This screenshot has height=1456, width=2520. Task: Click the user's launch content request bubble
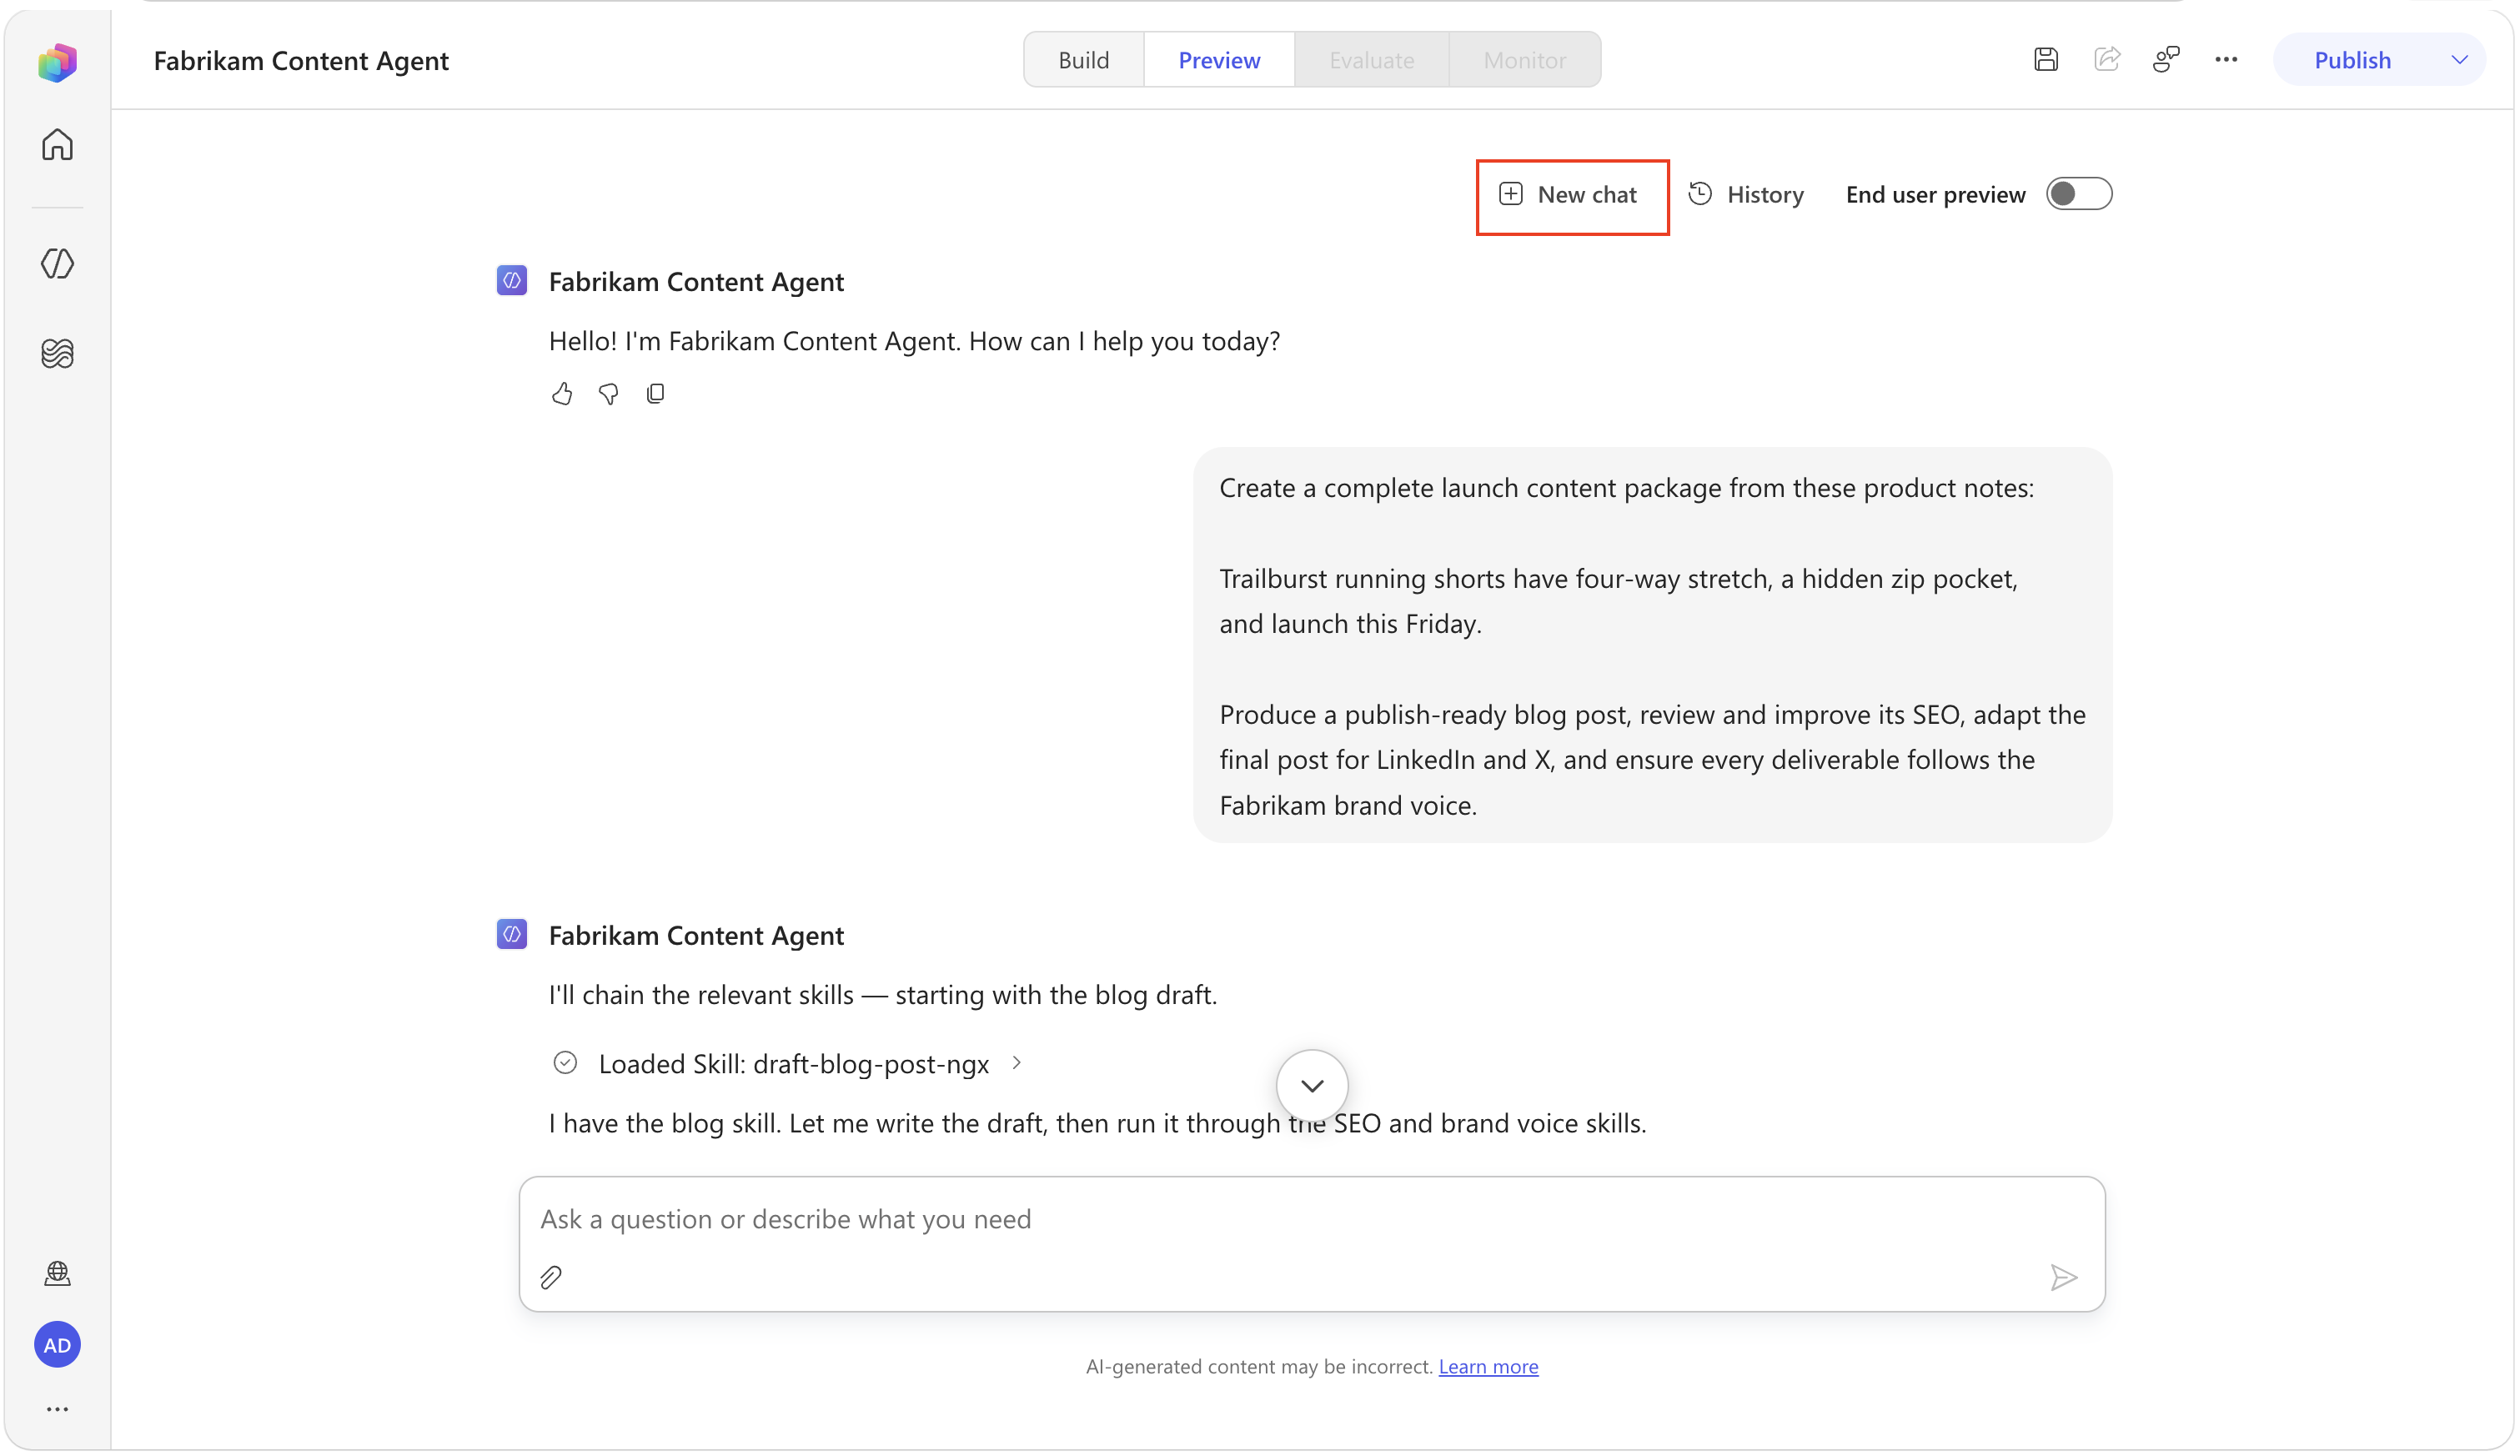pos(1652,646)
